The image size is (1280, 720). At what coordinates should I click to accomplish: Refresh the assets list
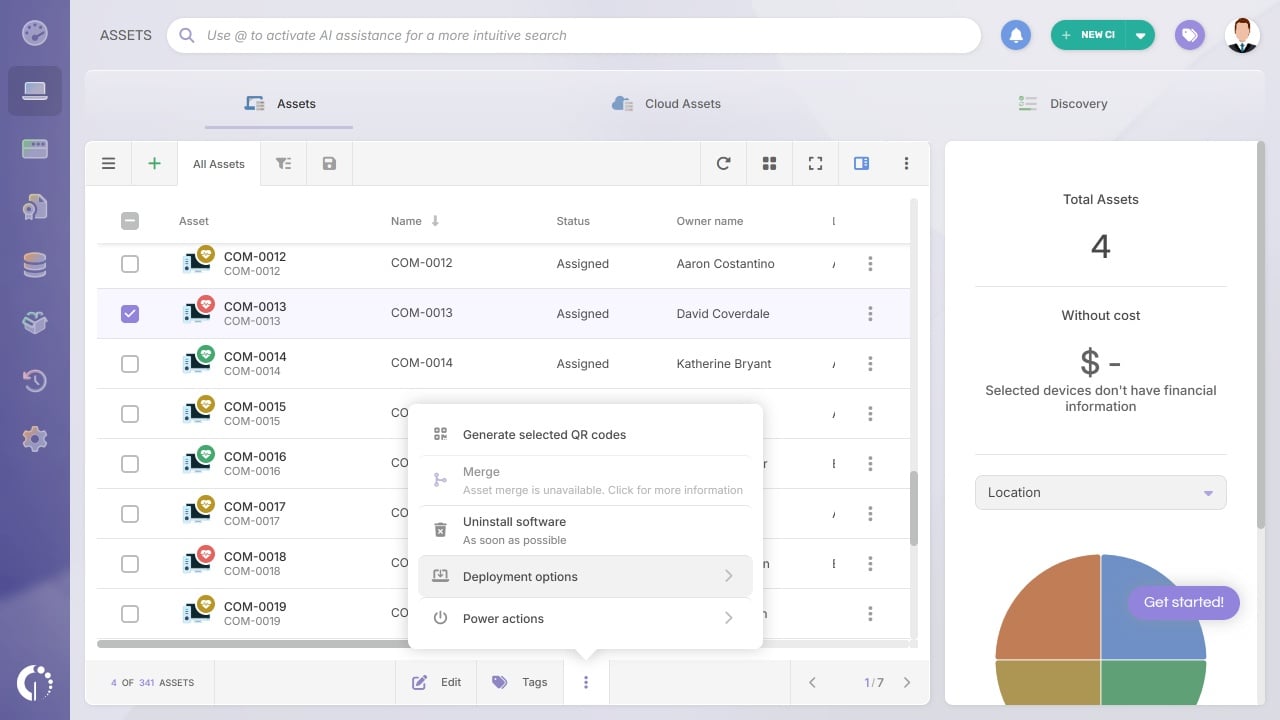(723, 162)
